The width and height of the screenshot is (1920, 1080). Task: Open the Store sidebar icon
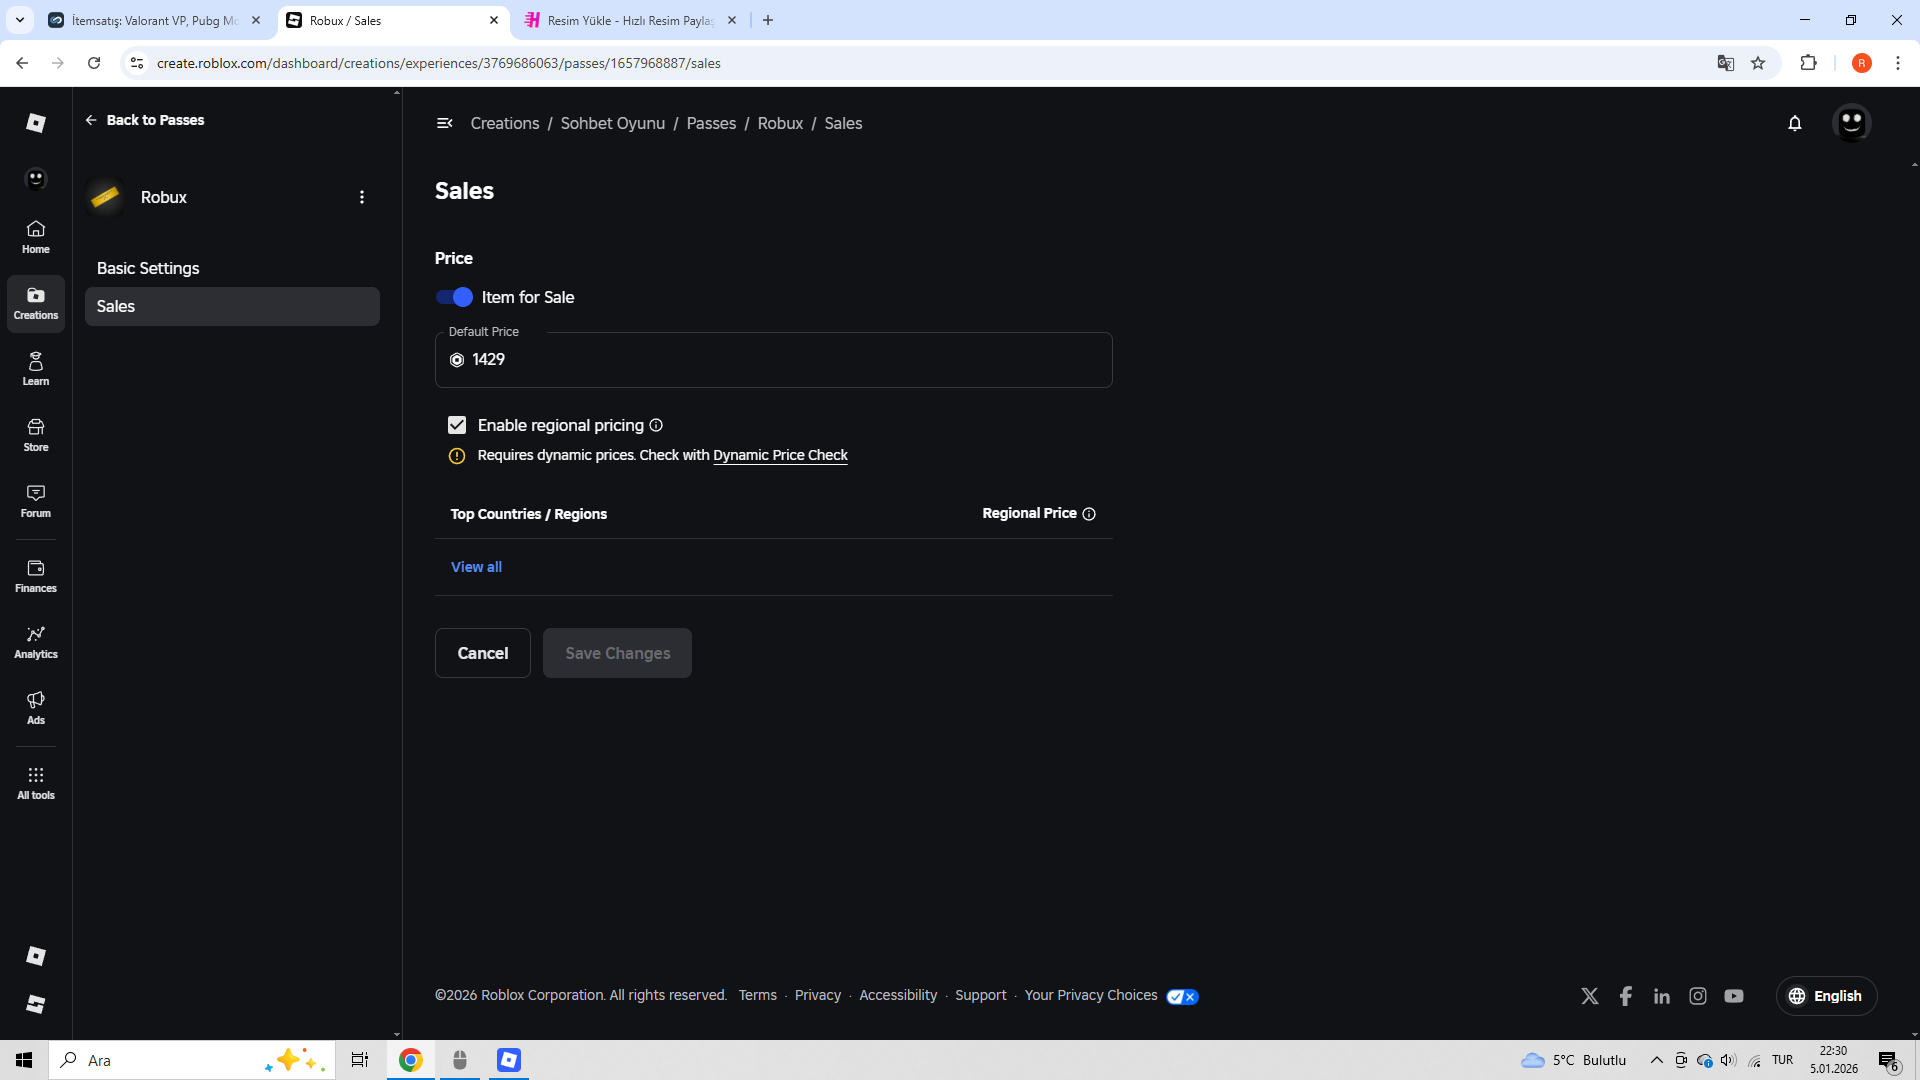pyautogui.click(x=36, y=435)
